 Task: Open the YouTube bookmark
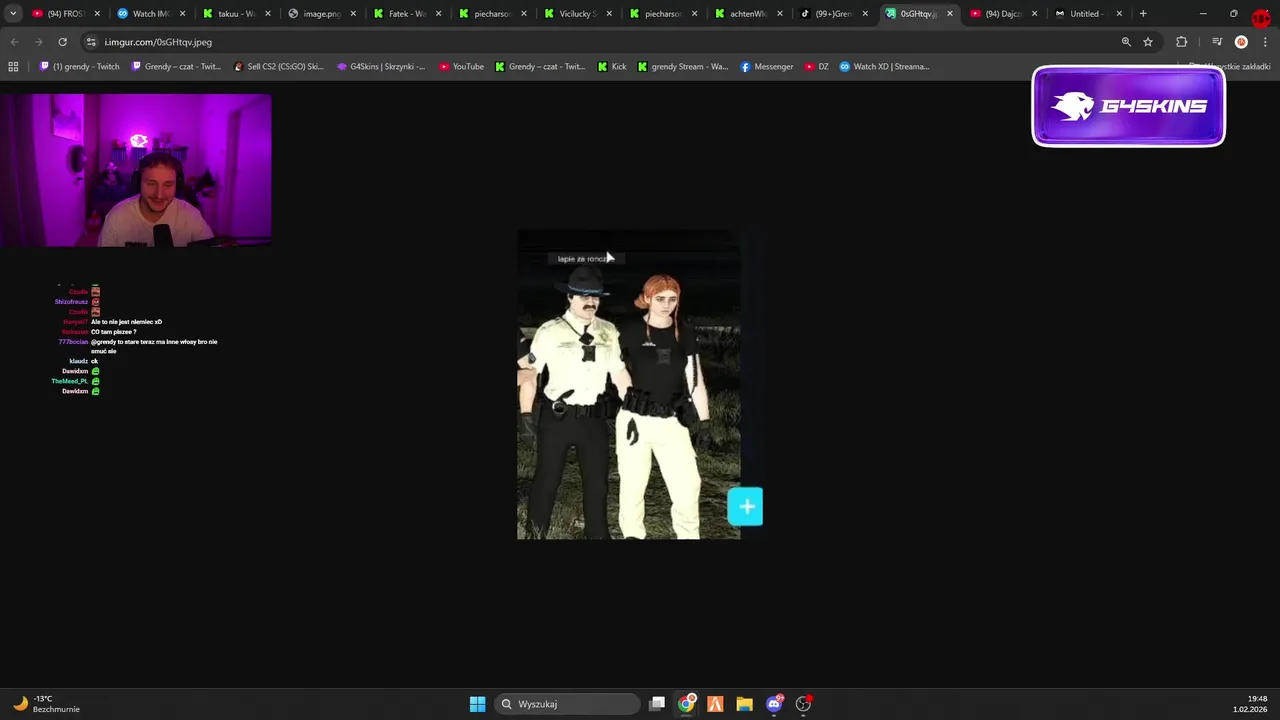(461, 67)
